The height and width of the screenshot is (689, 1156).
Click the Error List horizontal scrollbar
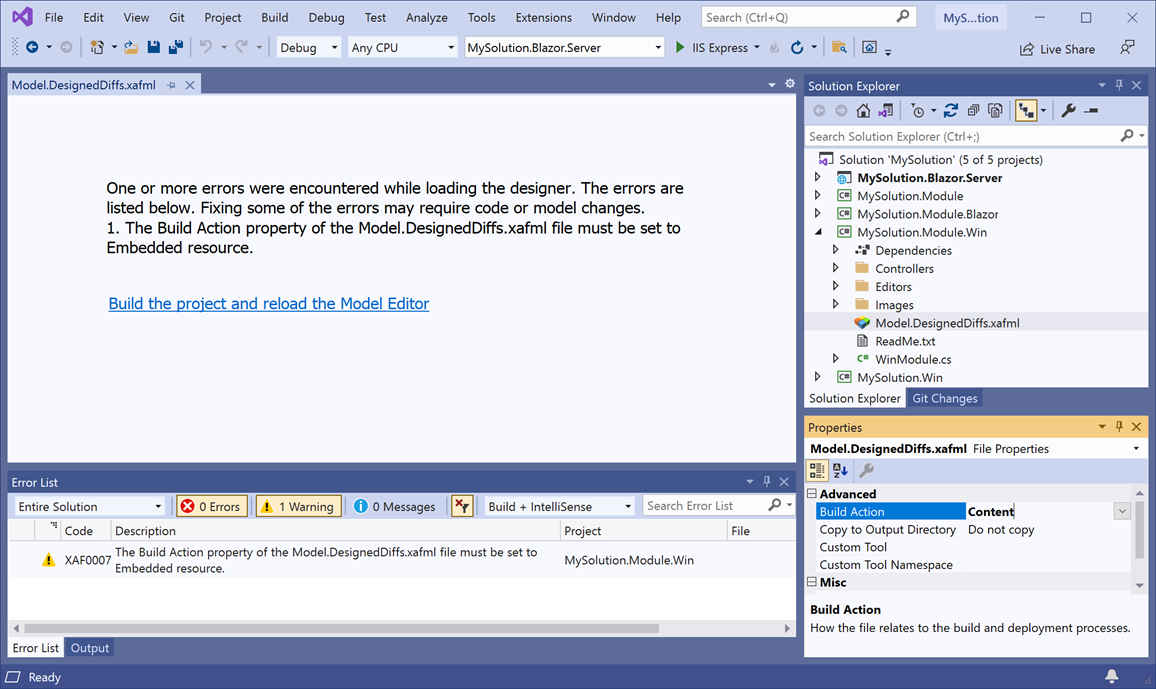pyautogui.click(x=341, y=629)
